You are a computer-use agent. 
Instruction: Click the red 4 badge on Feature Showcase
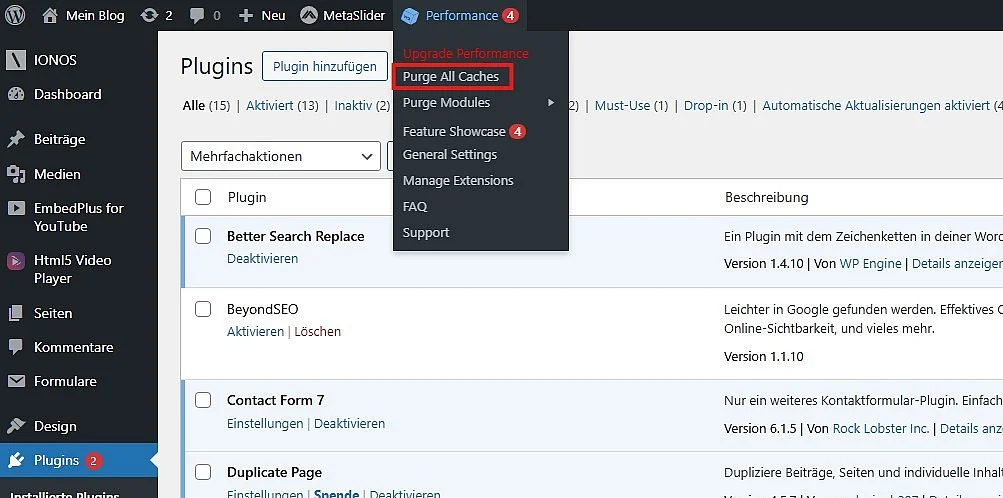click(x=517, y=132)
